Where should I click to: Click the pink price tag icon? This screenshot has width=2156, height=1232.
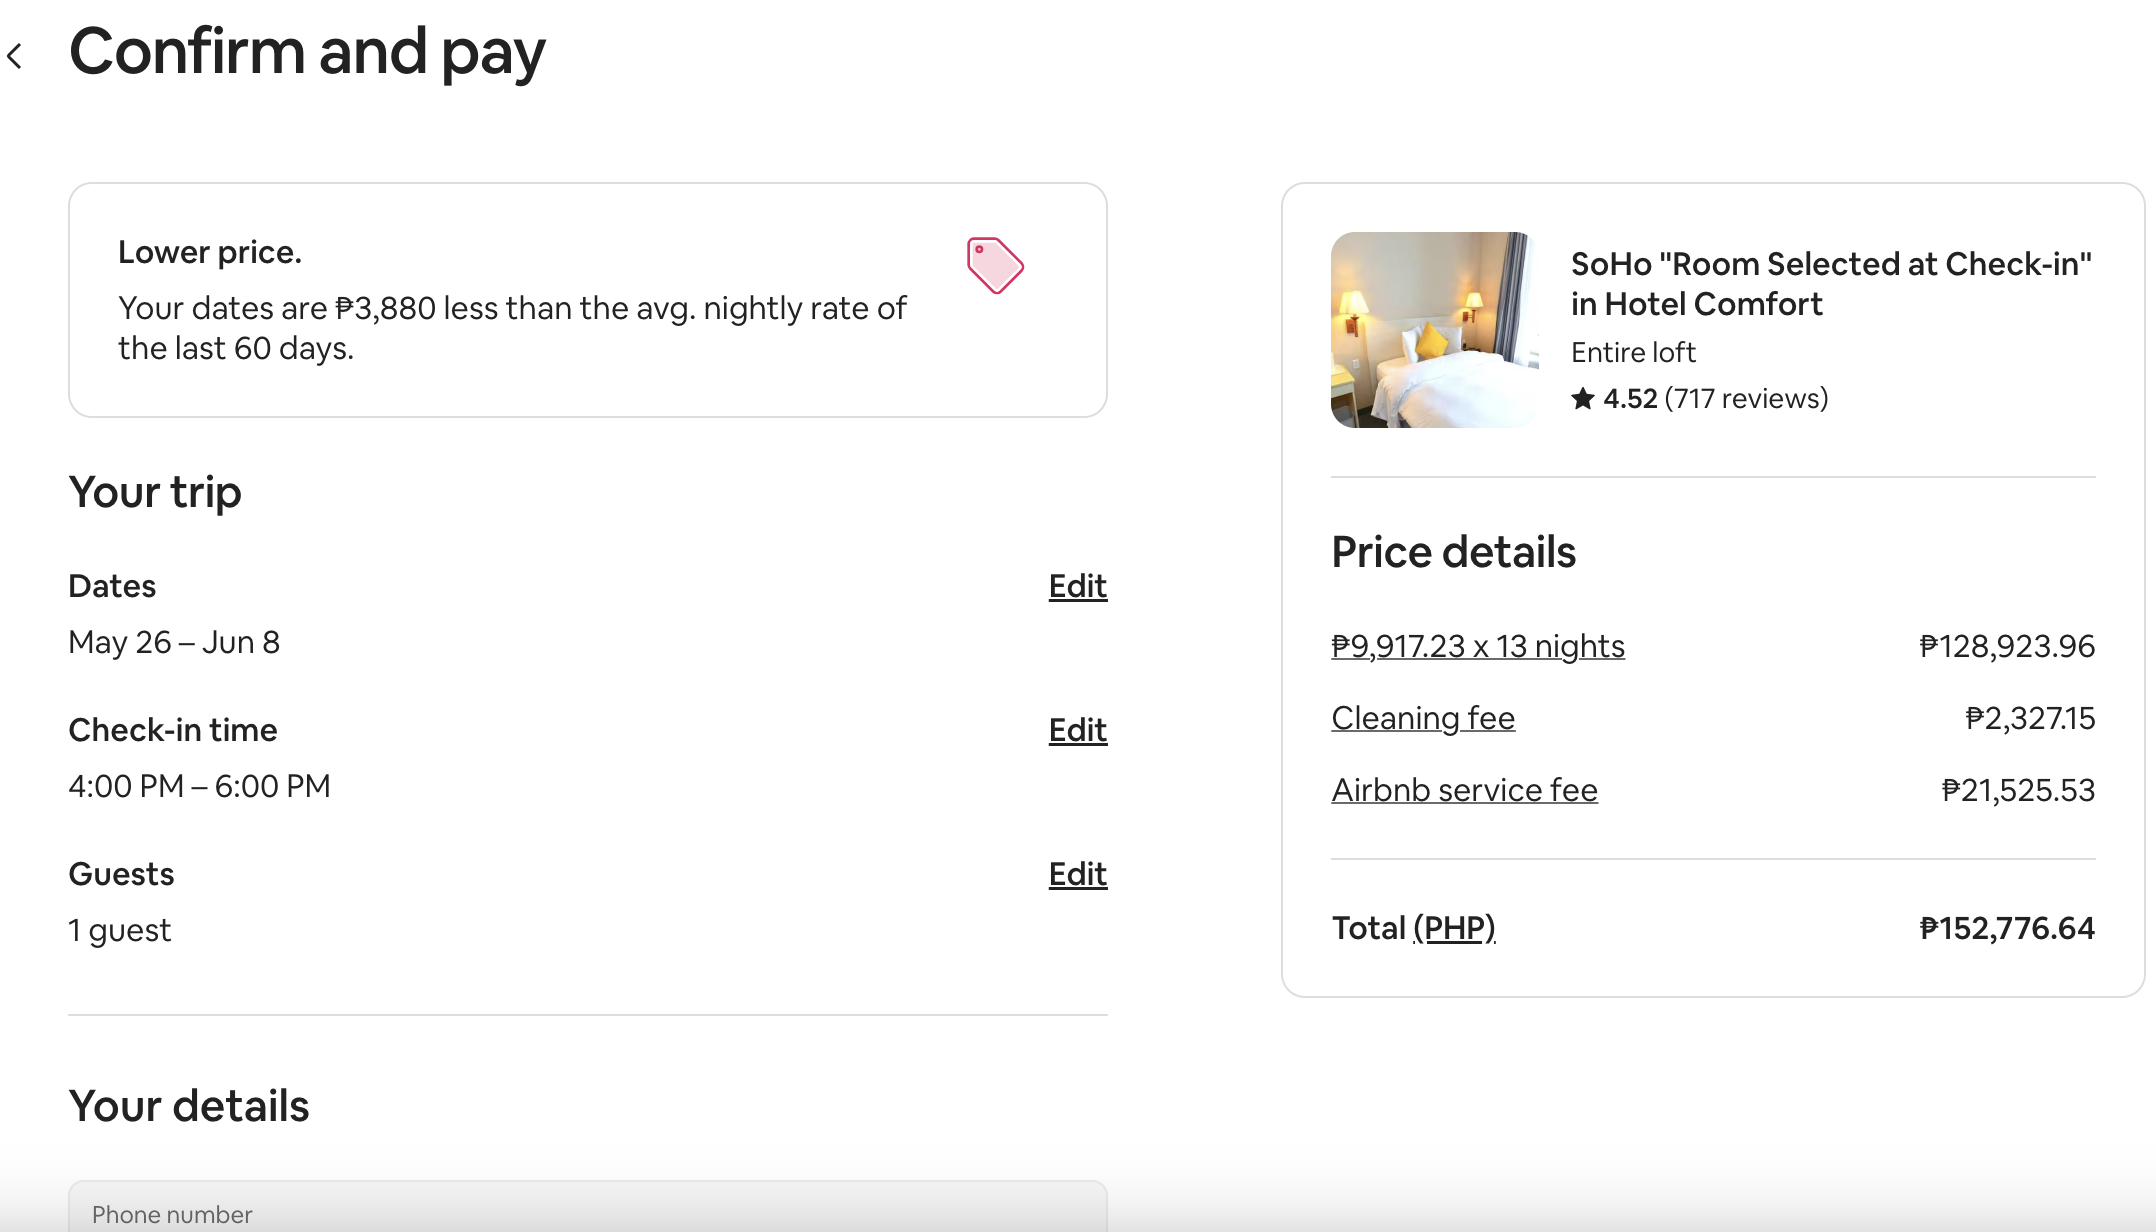coord(994,265)
